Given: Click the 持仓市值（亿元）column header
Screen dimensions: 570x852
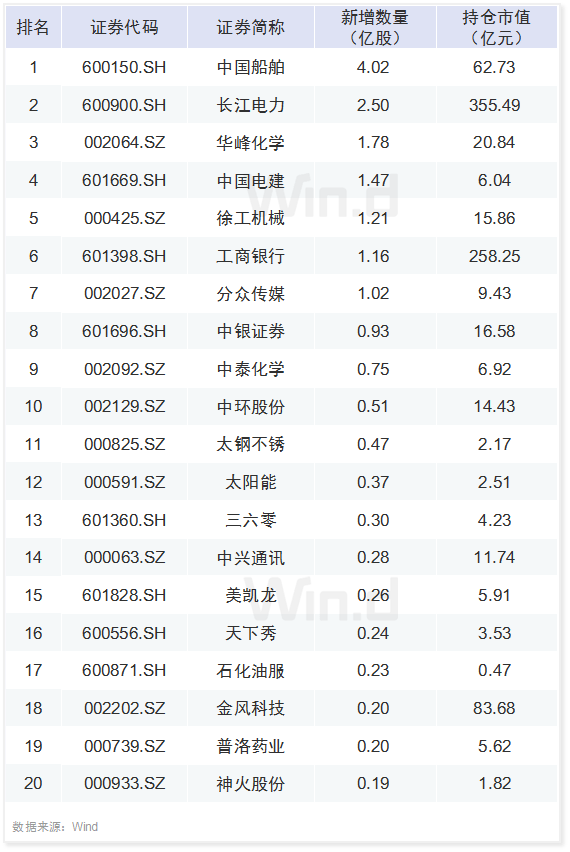Looking at the screenshot, I should click(495, 27).
